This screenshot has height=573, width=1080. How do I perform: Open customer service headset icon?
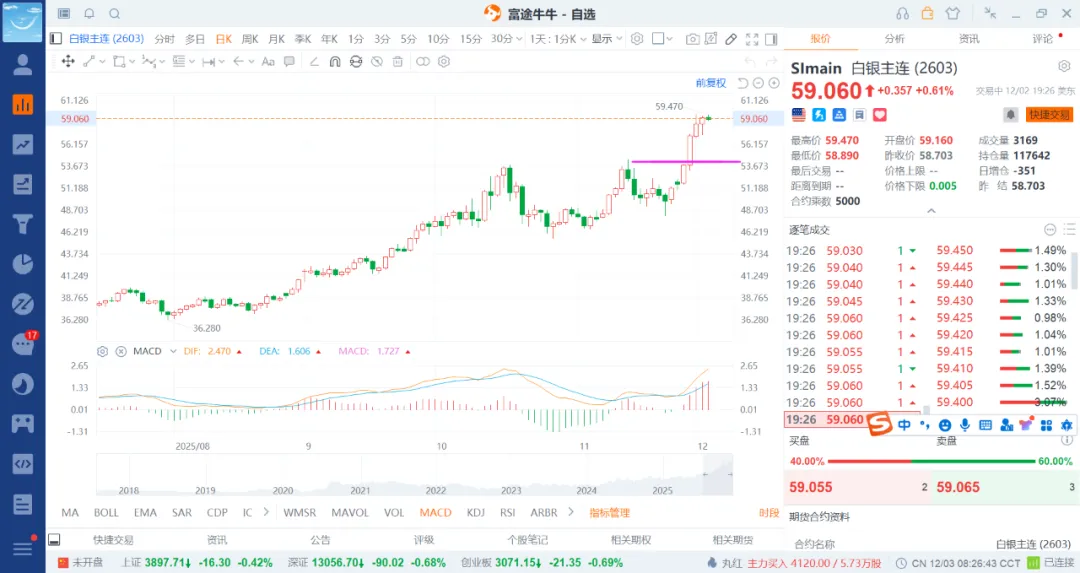tap(903, 13)
